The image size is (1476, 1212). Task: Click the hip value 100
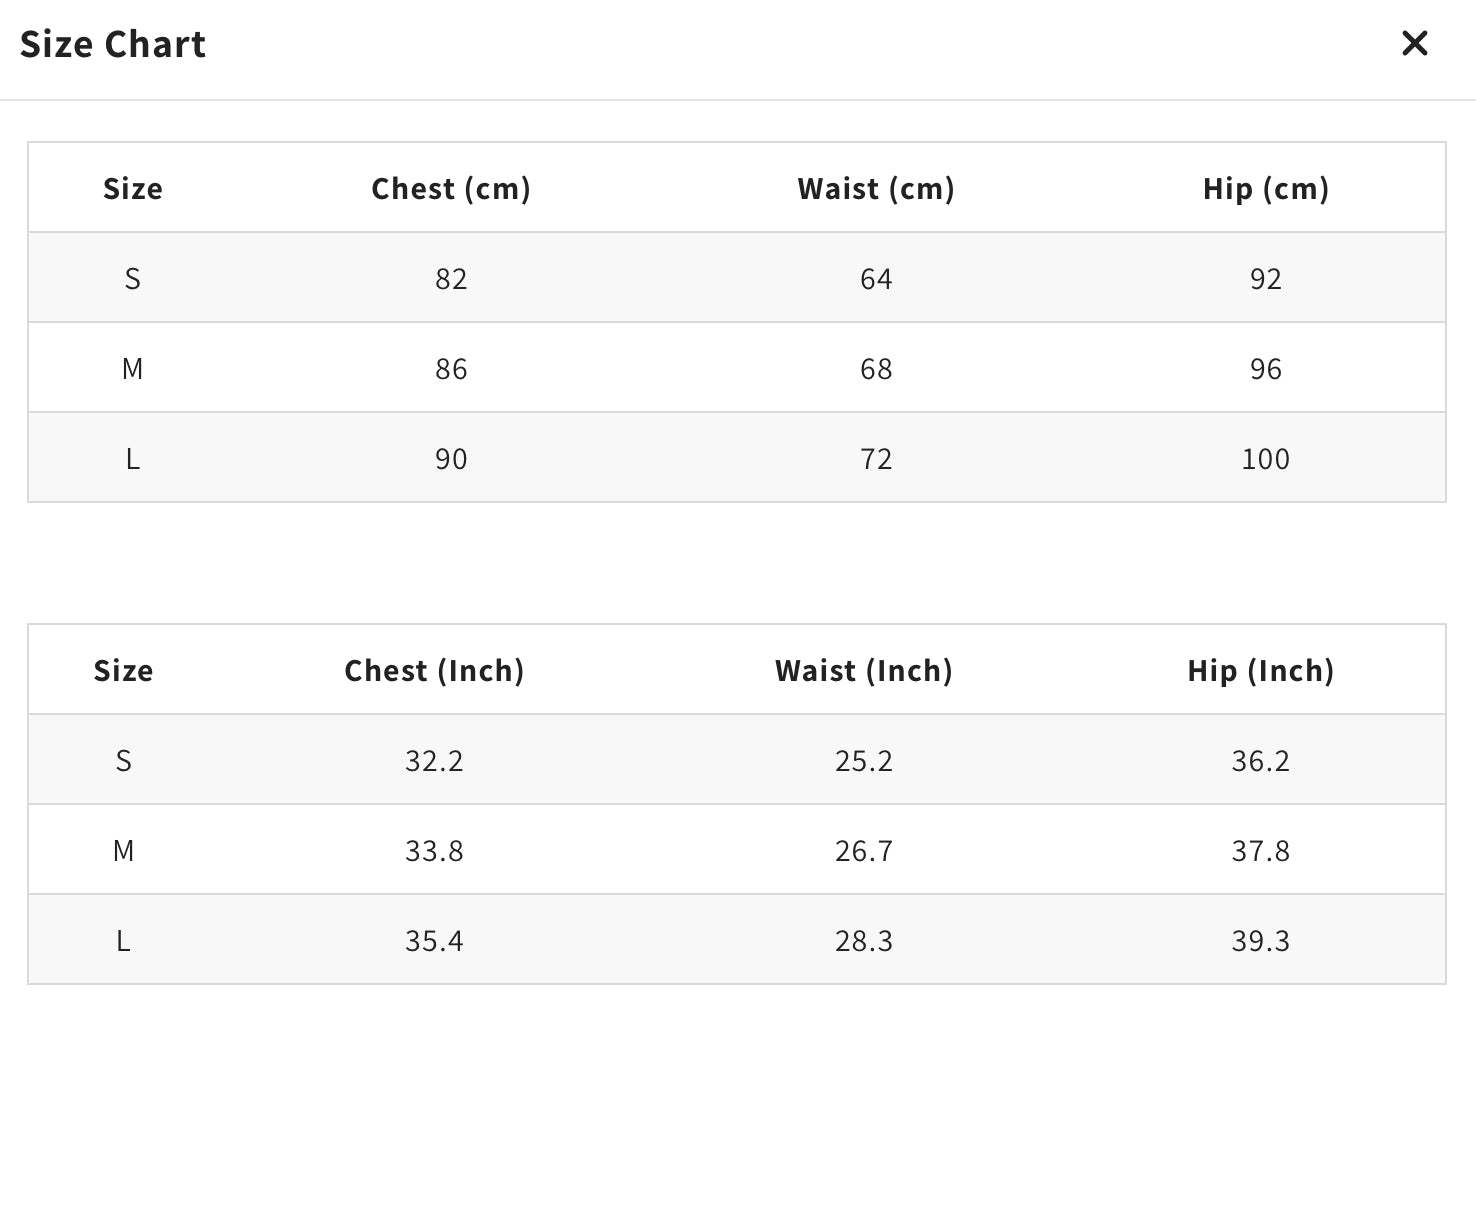tap(1265, 459)
